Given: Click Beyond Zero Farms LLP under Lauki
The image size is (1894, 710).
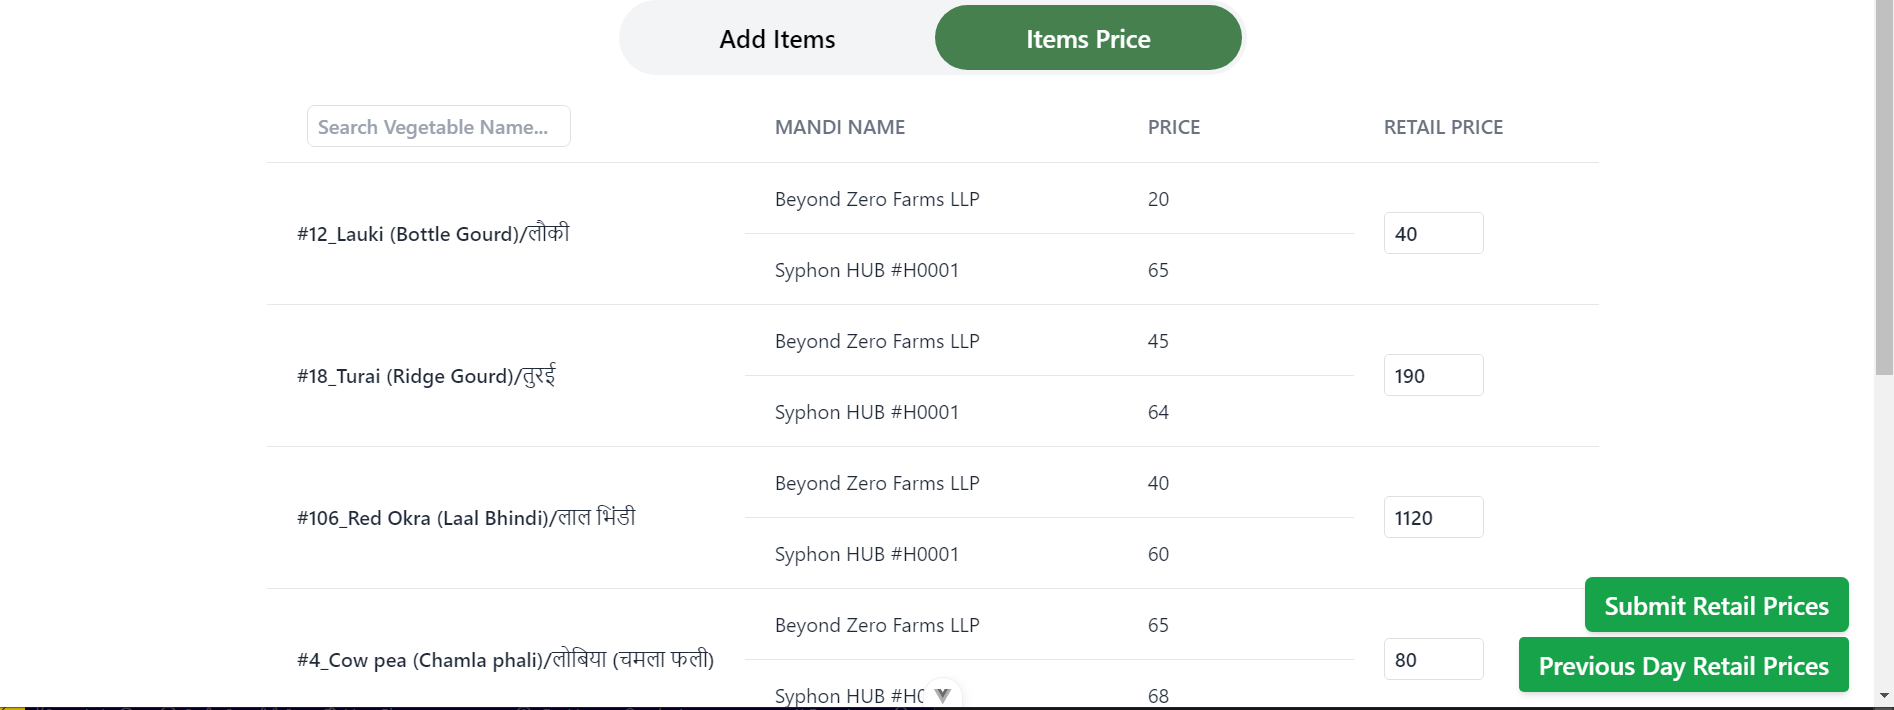Looking at the screenshot, I should [877, 199].
